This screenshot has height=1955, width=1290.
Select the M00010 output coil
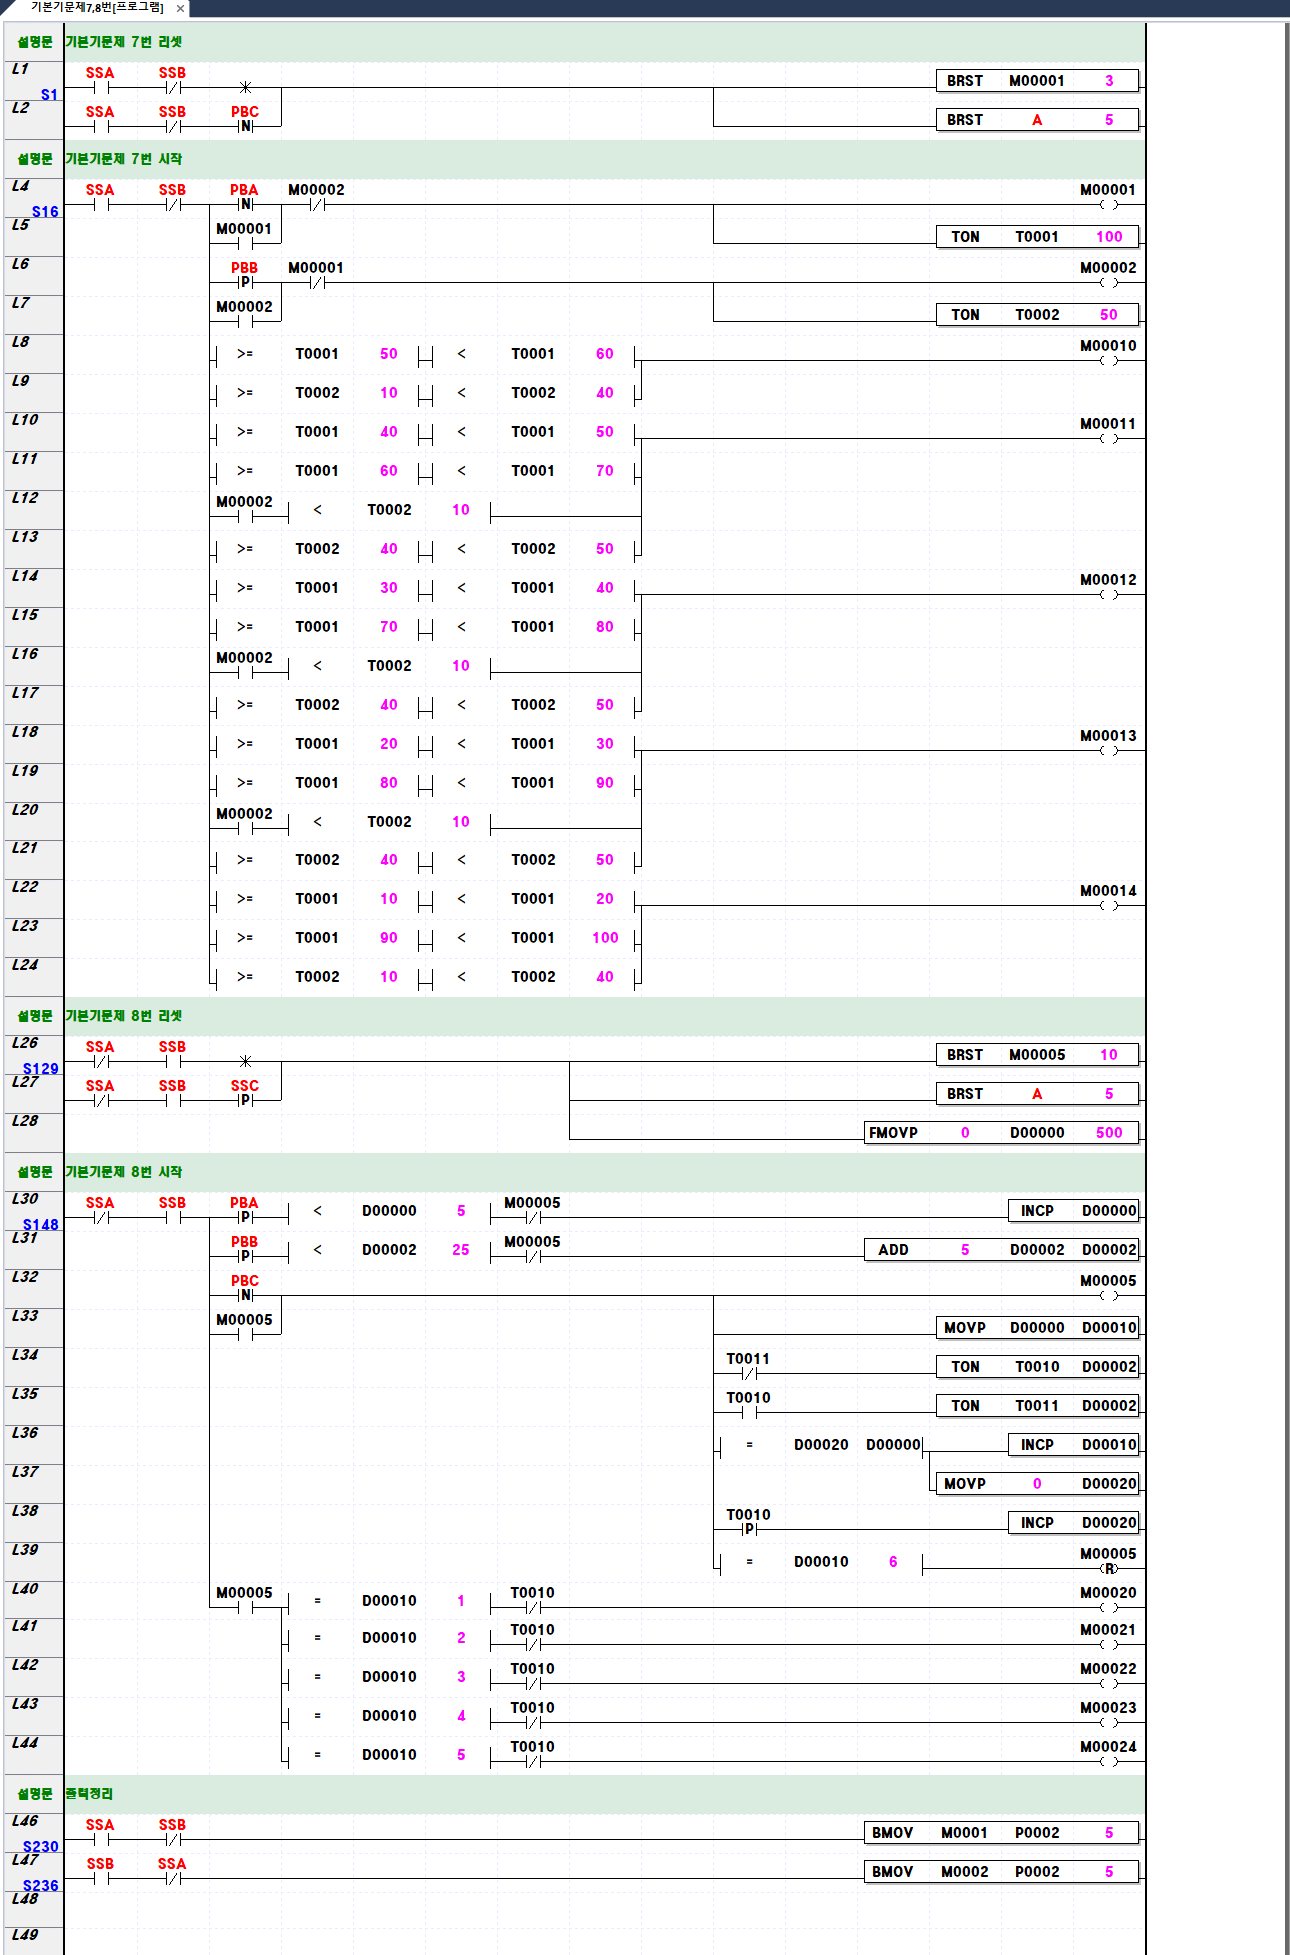[x=1108, y=361]
